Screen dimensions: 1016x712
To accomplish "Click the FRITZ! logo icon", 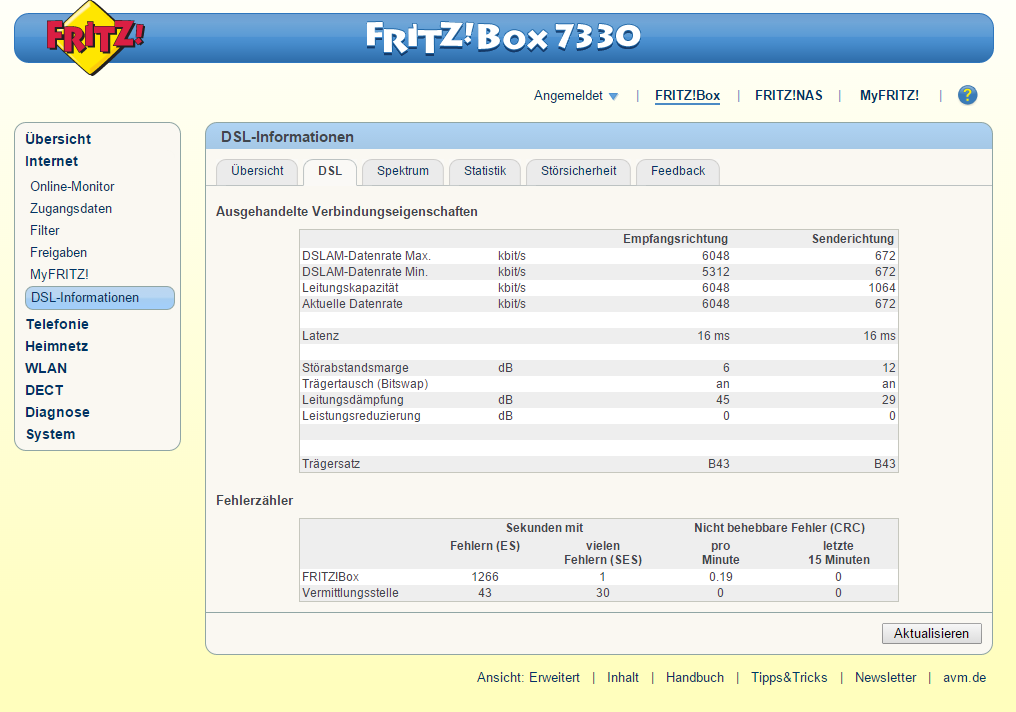I will (x=95, y=37).
